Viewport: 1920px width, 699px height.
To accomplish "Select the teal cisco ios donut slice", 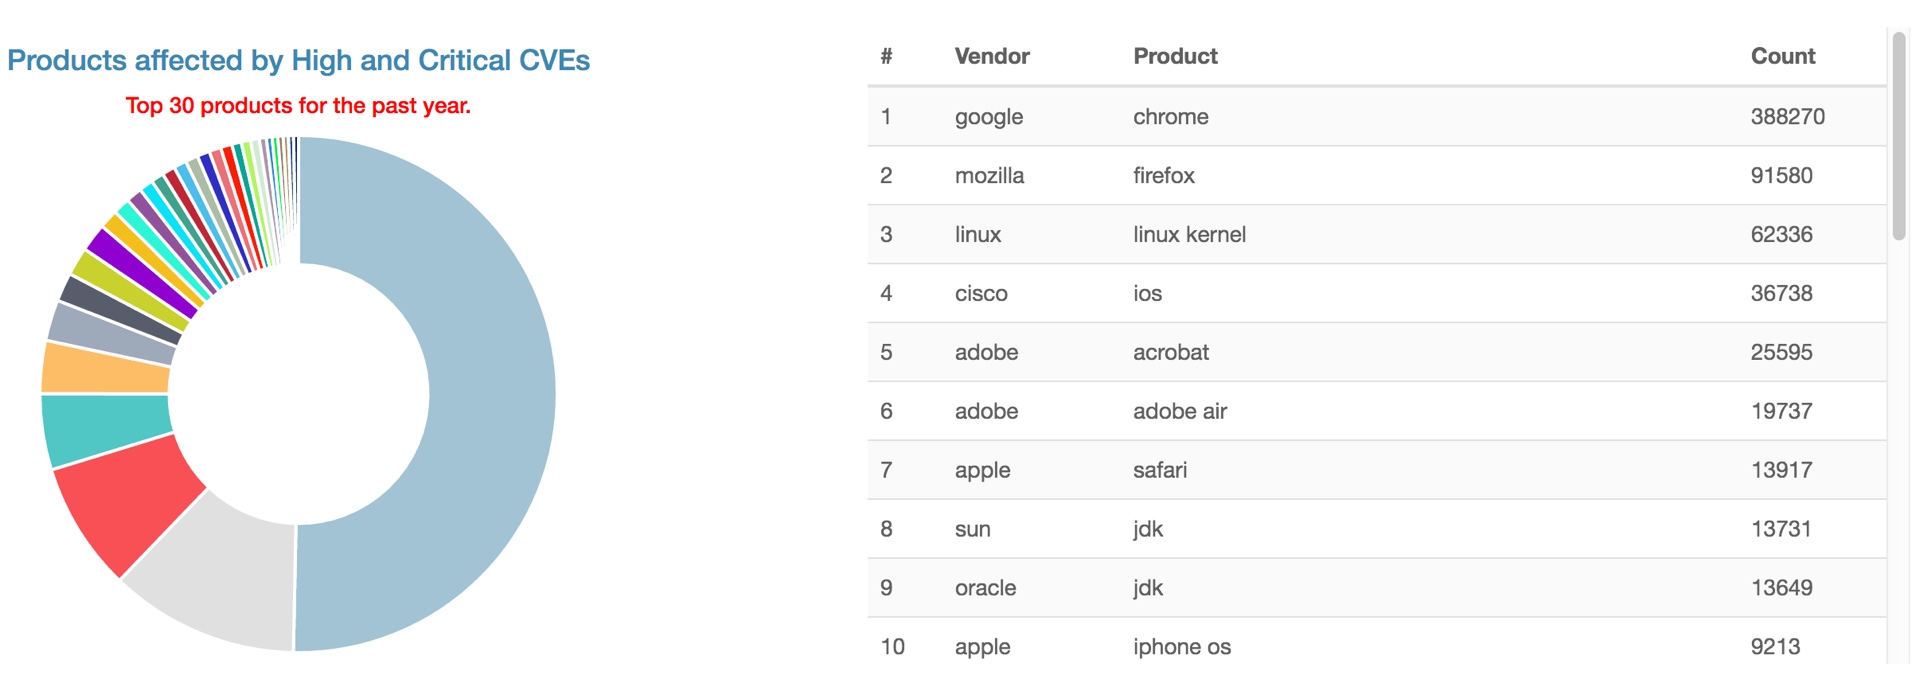I will pyautogui.click(x=105, y=428).
